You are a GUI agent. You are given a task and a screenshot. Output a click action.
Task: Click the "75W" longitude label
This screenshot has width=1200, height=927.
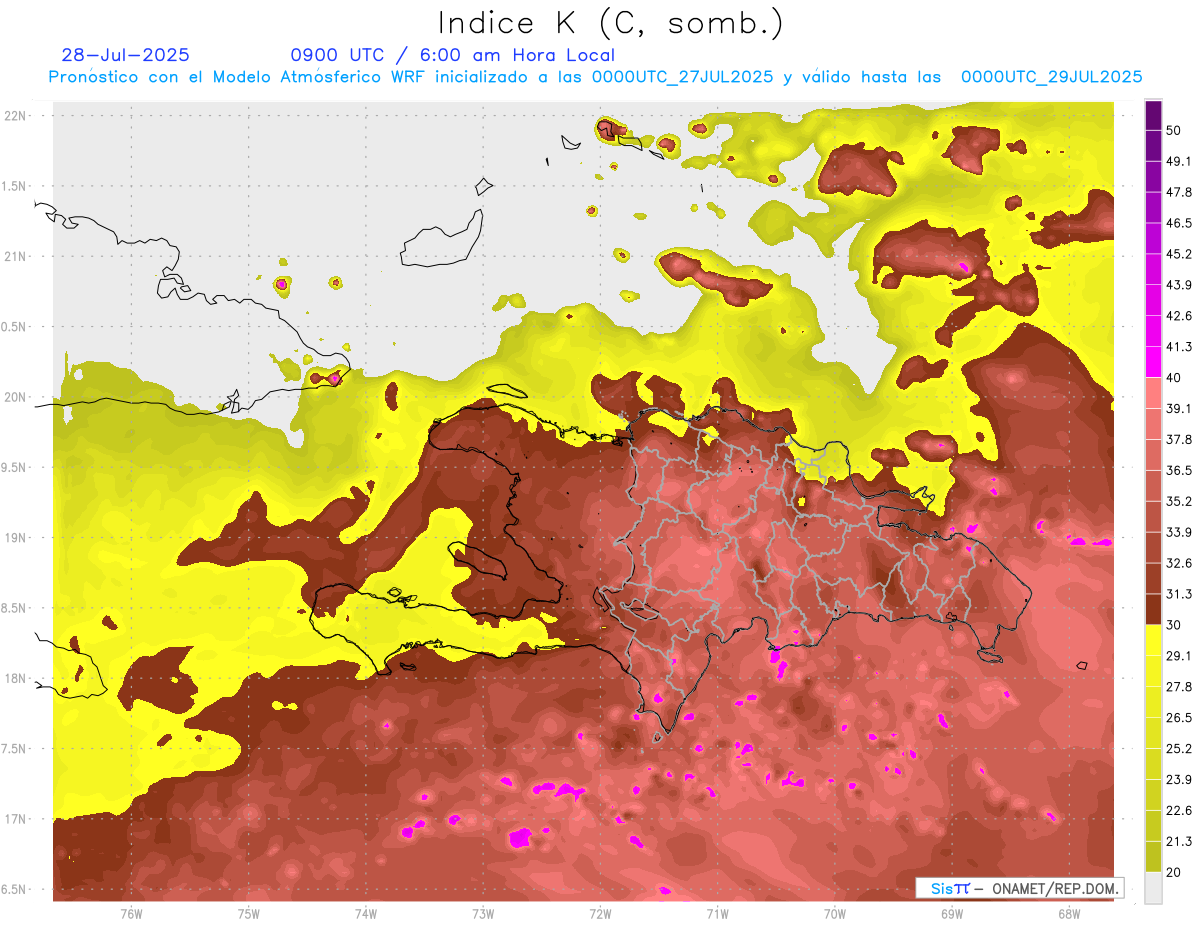(249, 914)
